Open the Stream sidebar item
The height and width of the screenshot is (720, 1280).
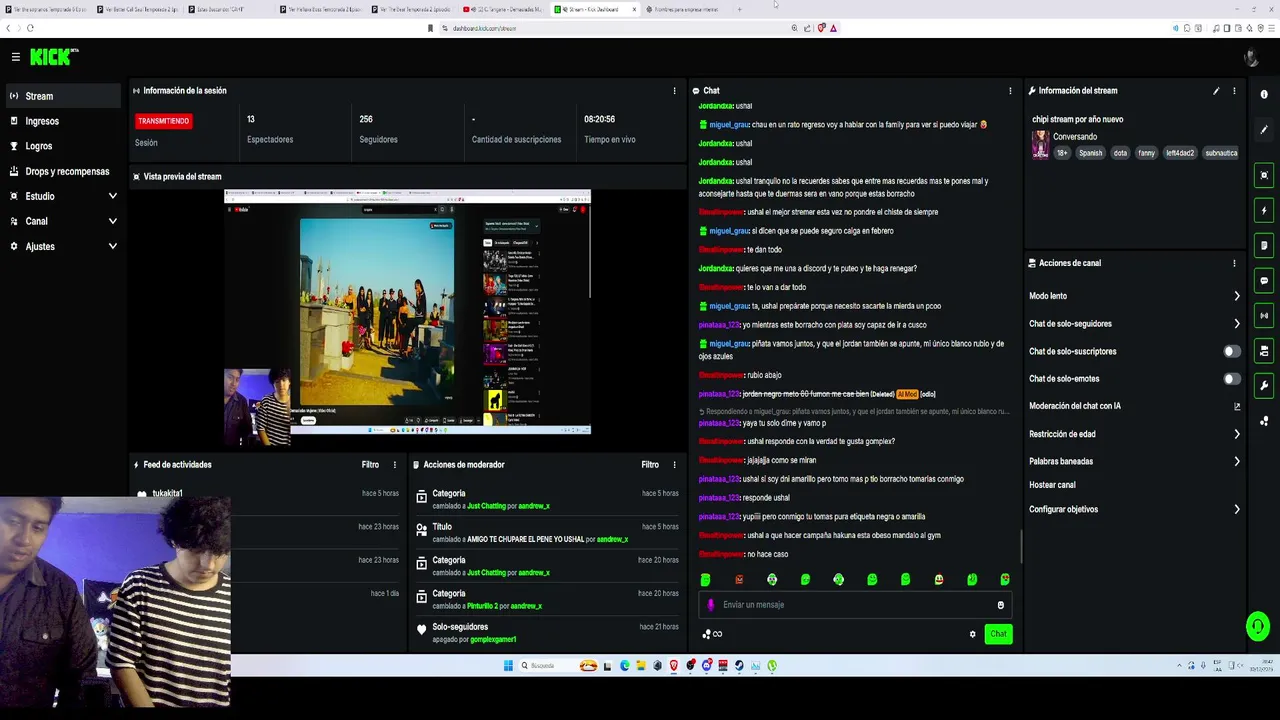tap(63, 96)
